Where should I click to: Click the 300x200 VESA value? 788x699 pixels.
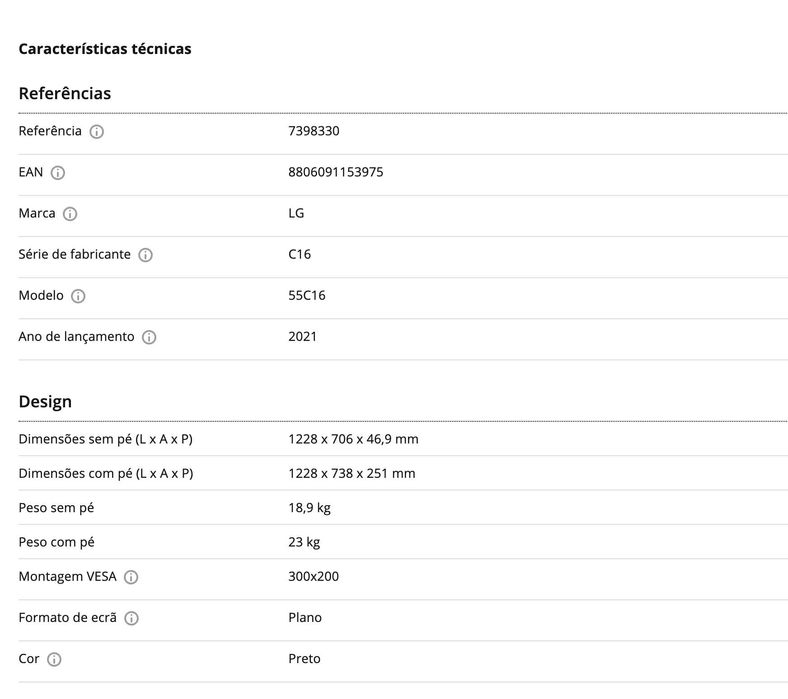[x=313, y=576]
